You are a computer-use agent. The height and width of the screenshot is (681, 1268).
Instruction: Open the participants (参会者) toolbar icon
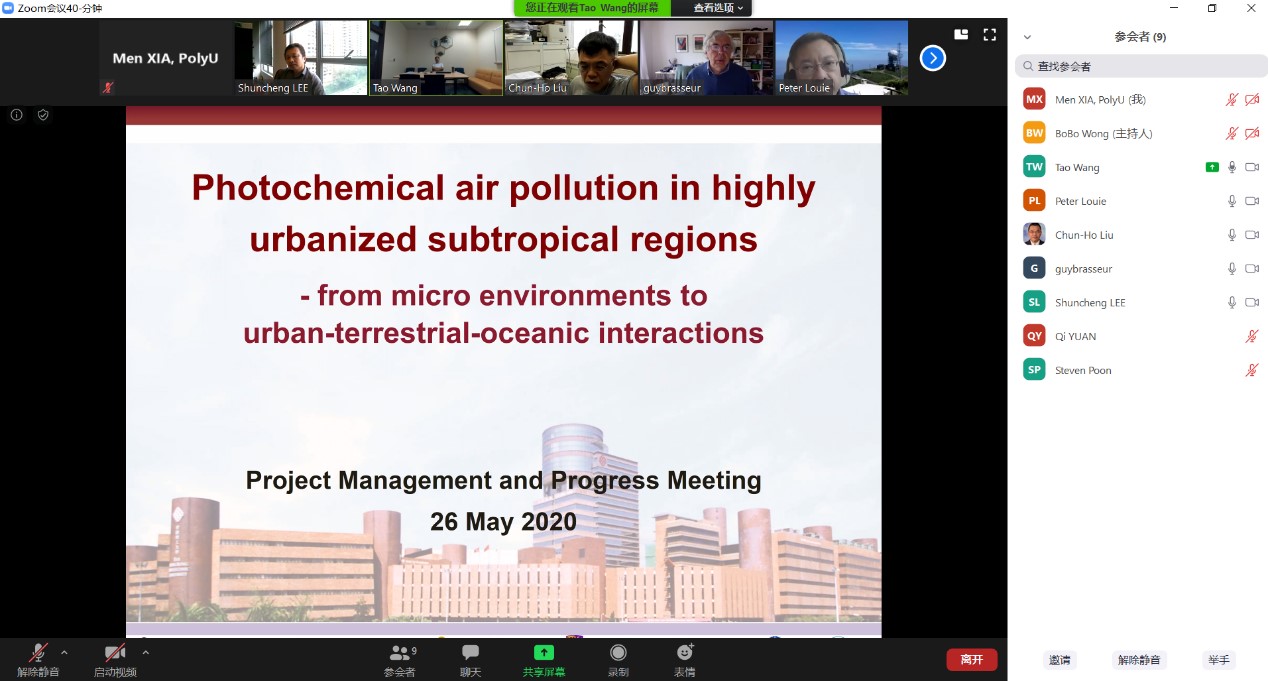click(x=399, y=654)
